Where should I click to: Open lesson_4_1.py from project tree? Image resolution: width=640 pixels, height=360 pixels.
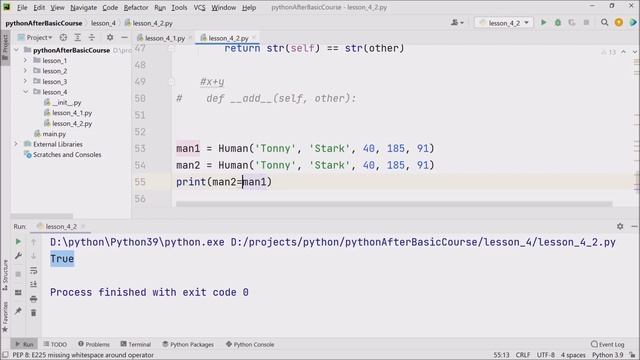pyautogui.click(x=68, y=113)
